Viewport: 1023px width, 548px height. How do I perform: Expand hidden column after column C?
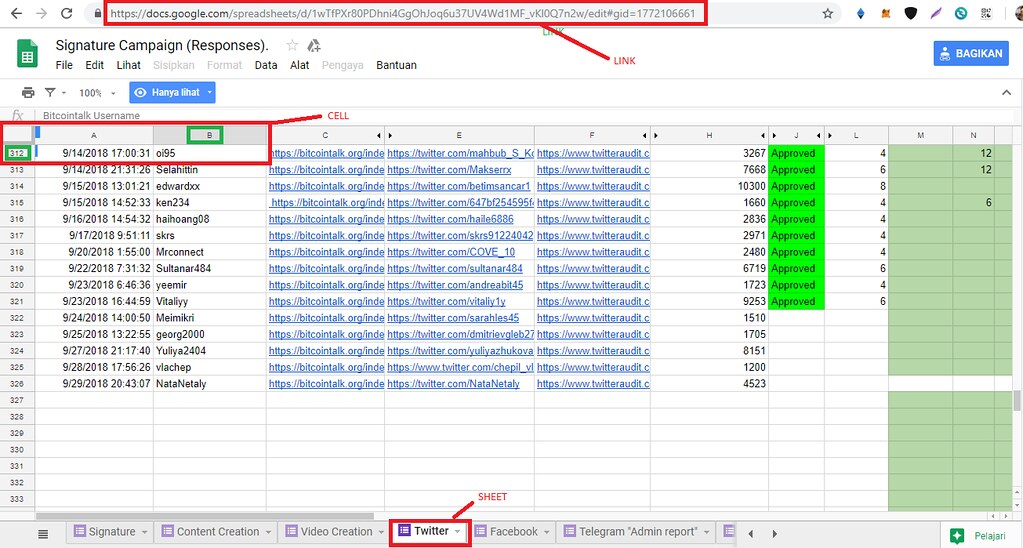[x=378, y=136]
